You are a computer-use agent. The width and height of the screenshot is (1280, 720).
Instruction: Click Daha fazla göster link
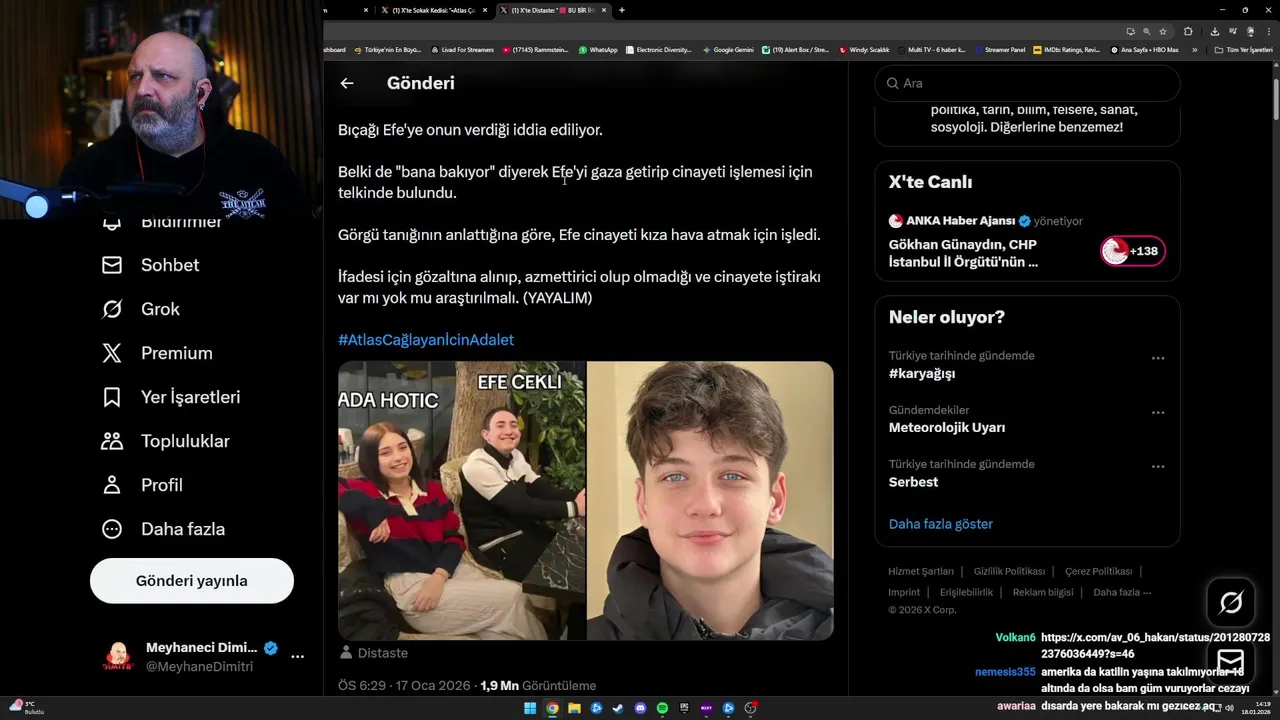coord(941,524)
